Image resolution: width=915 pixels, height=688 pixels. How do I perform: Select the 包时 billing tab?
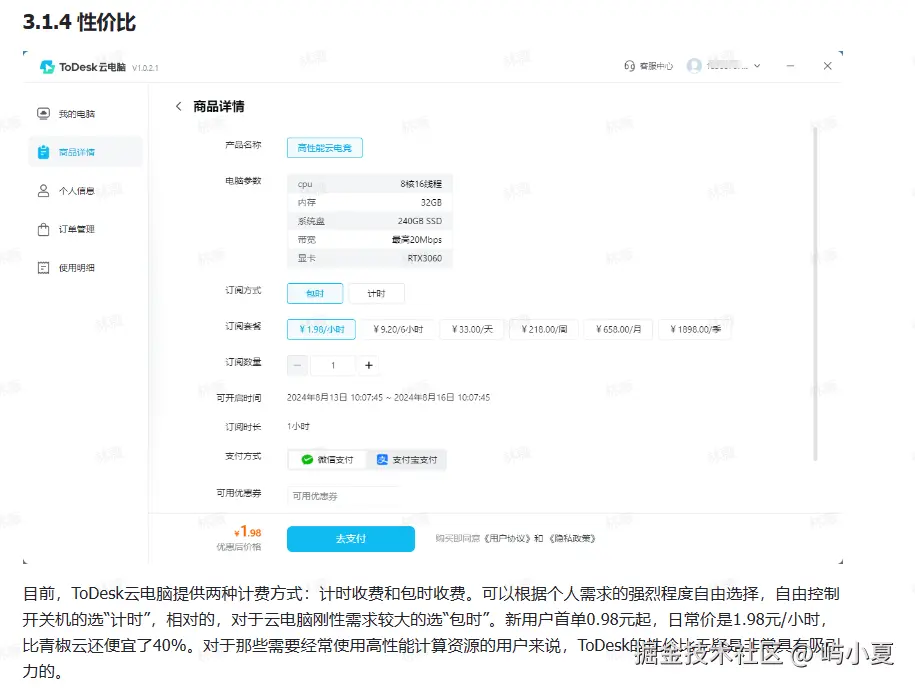[x=315, y=293]
